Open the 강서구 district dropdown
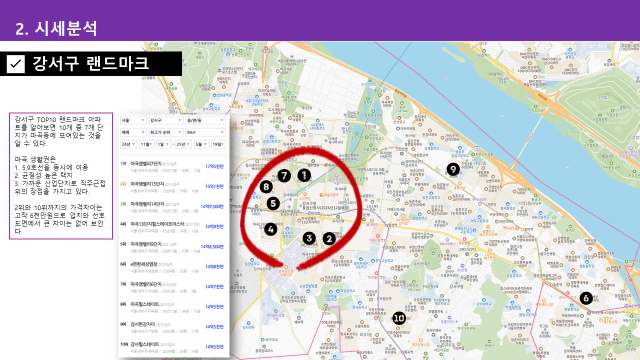This screenshot has height=360, width=640. [x=166, y=120]
